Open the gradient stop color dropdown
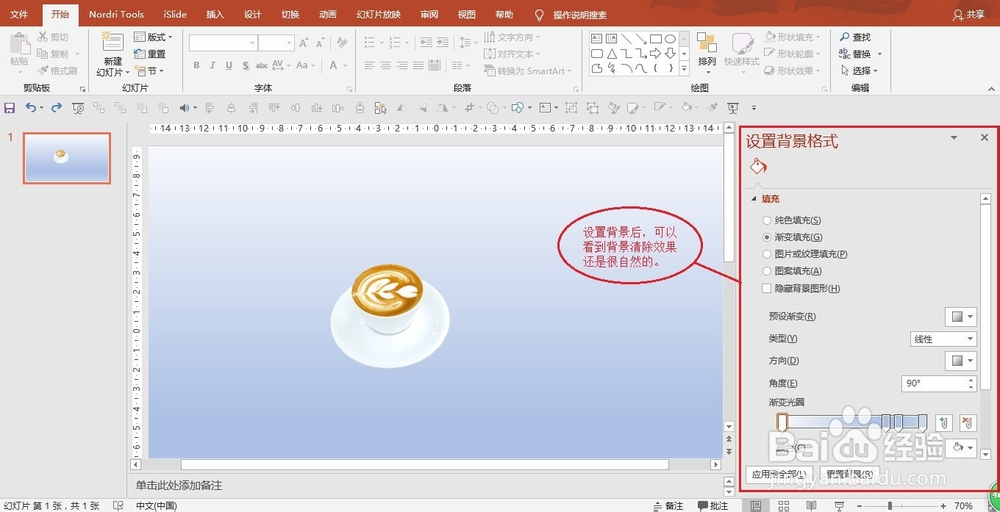 pos(960,448)
